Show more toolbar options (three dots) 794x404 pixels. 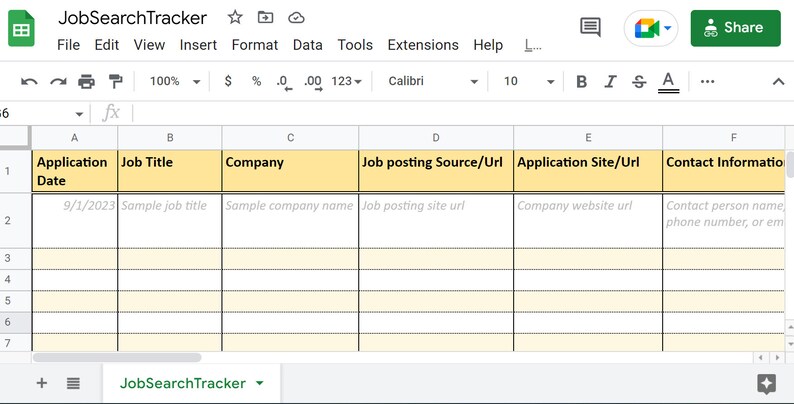(707, 82)
